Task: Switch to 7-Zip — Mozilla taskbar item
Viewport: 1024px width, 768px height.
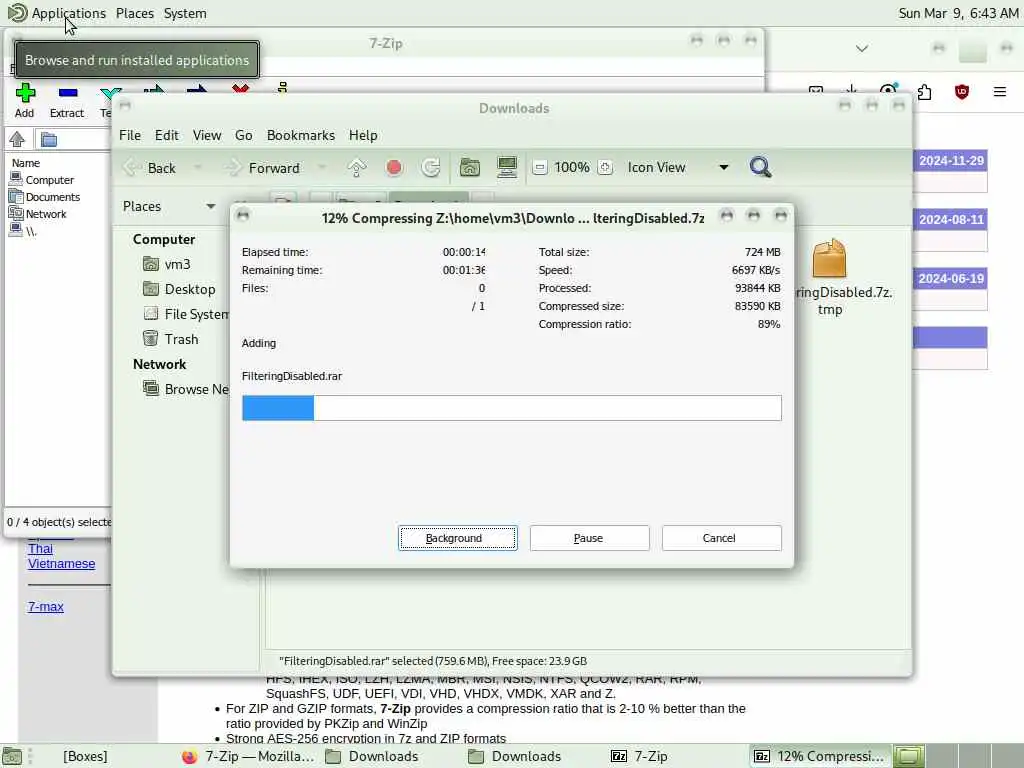Action: click(x=248, y=756)
